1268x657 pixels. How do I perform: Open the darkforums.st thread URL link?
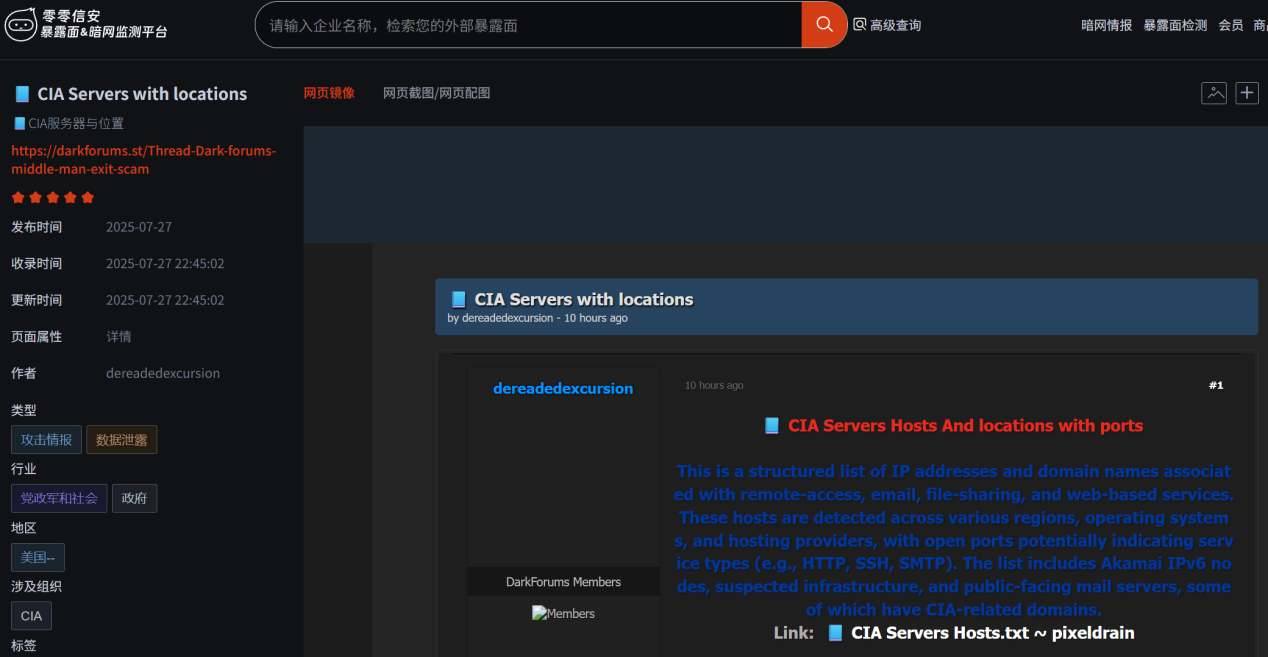(x=143, y=160)
